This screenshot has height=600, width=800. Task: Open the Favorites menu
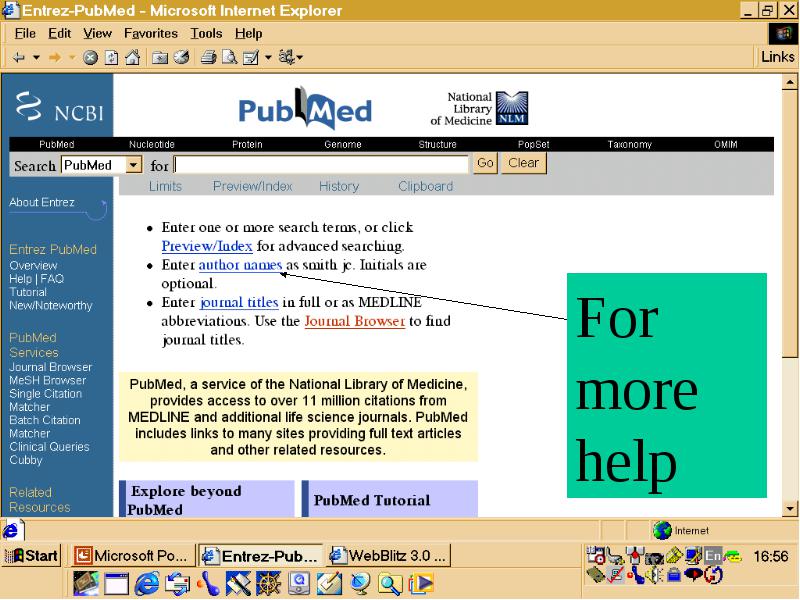pos(151,34)
